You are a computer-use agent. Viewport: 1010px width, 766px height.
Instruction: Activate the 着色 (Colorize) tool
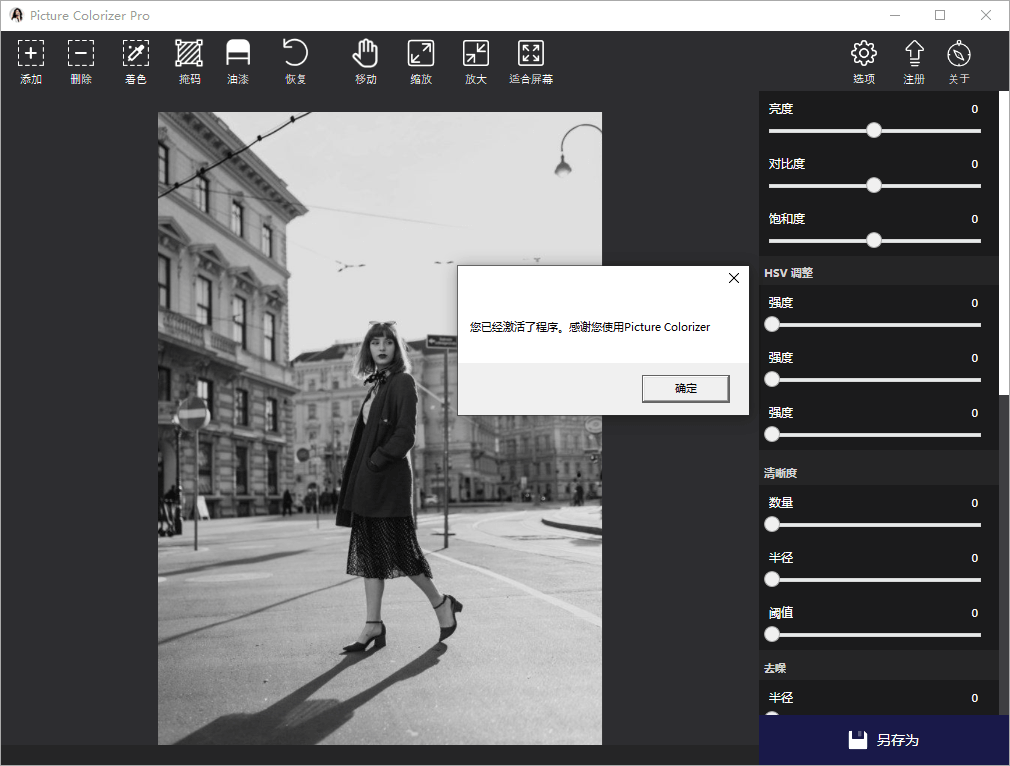pyautogui.click(x=136, y=54)
